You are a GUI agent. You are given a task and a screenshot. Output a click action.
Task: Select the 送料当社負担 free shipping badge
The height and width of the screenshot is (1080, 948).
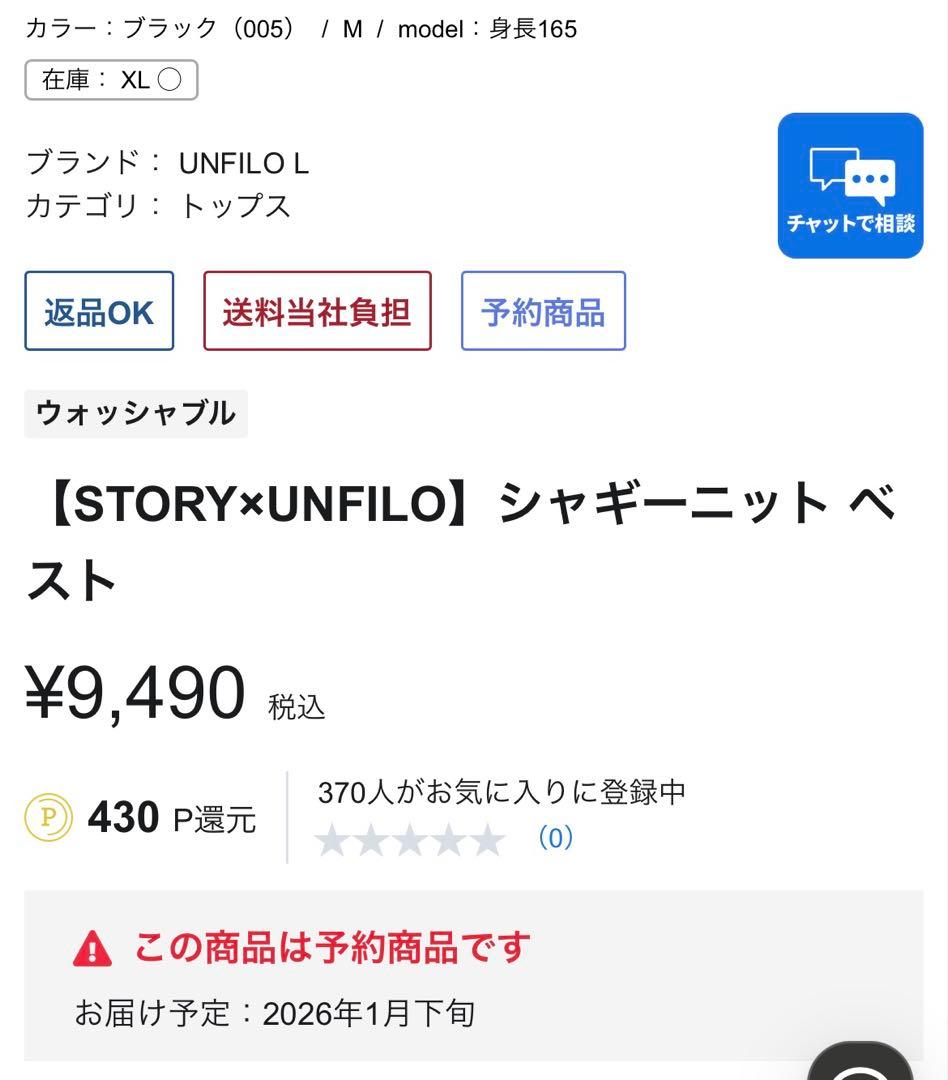[317, 311]
